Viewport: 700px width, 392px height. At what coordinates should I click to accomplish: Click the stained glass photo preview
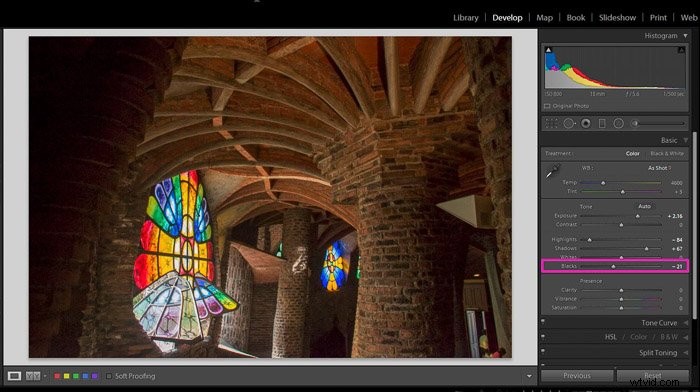270,197
